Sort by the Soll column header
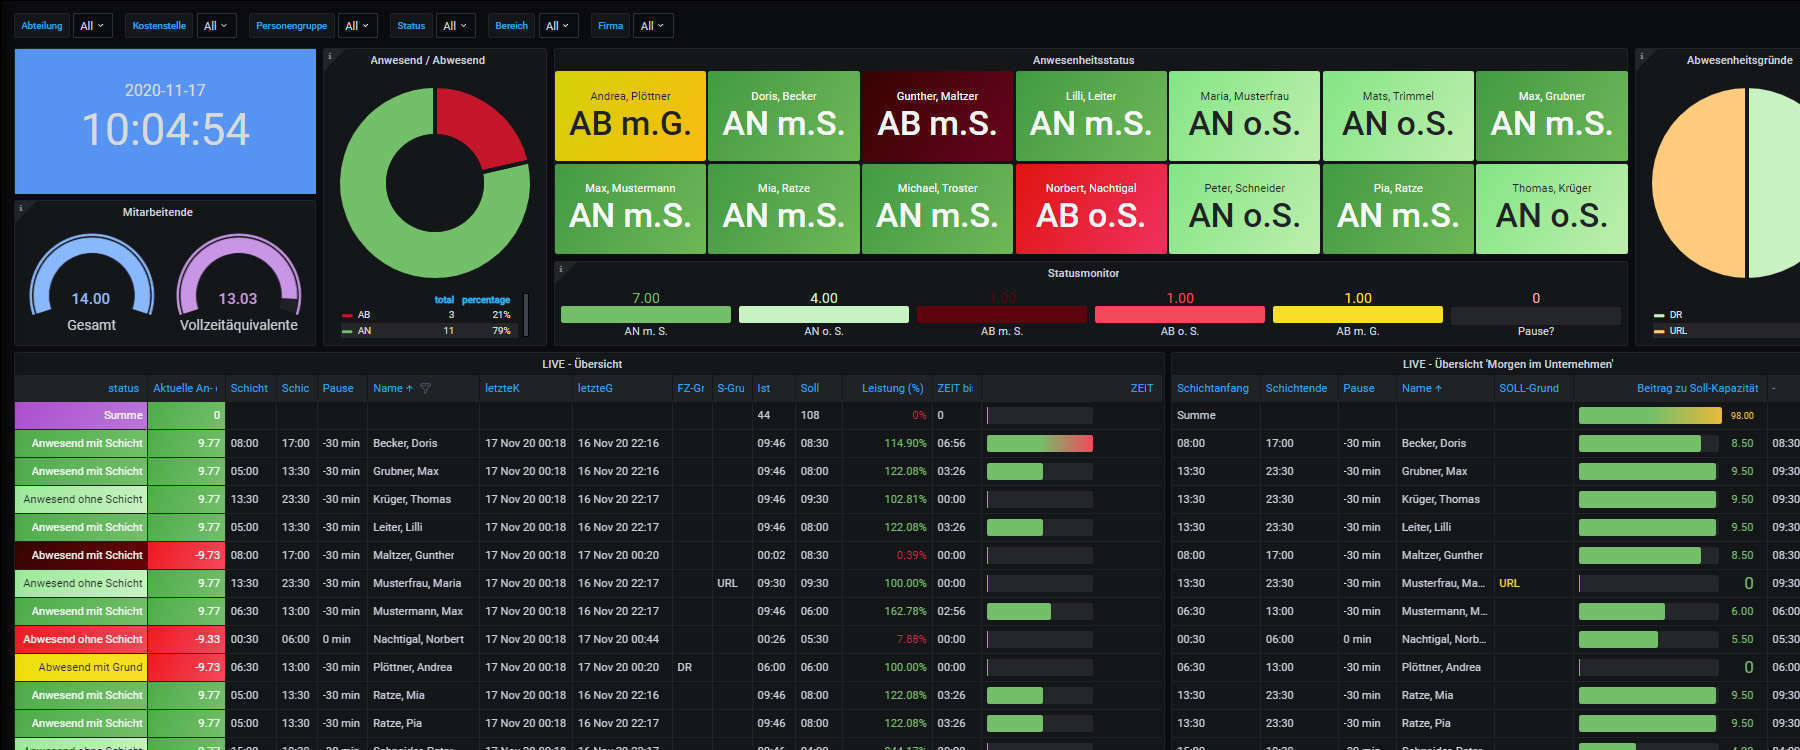The height and width of the screenshot is (750, 1800). click(810, 388)
